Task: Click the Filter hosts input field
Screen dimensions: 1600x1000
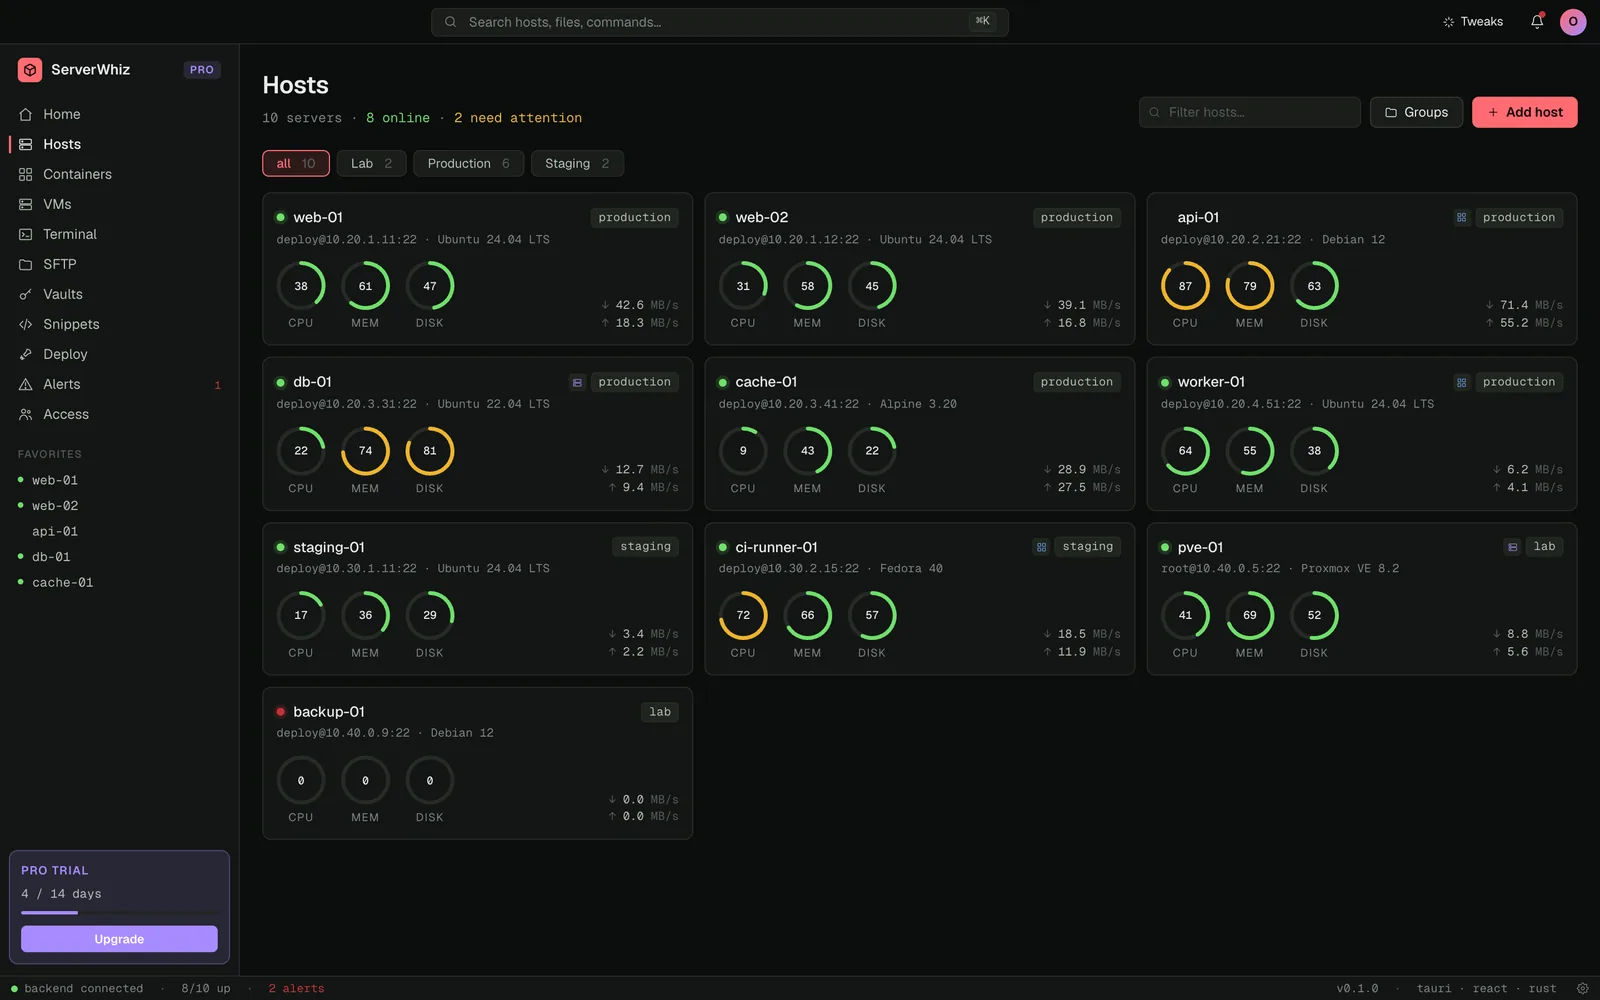Action: [x=1249, y=112]
